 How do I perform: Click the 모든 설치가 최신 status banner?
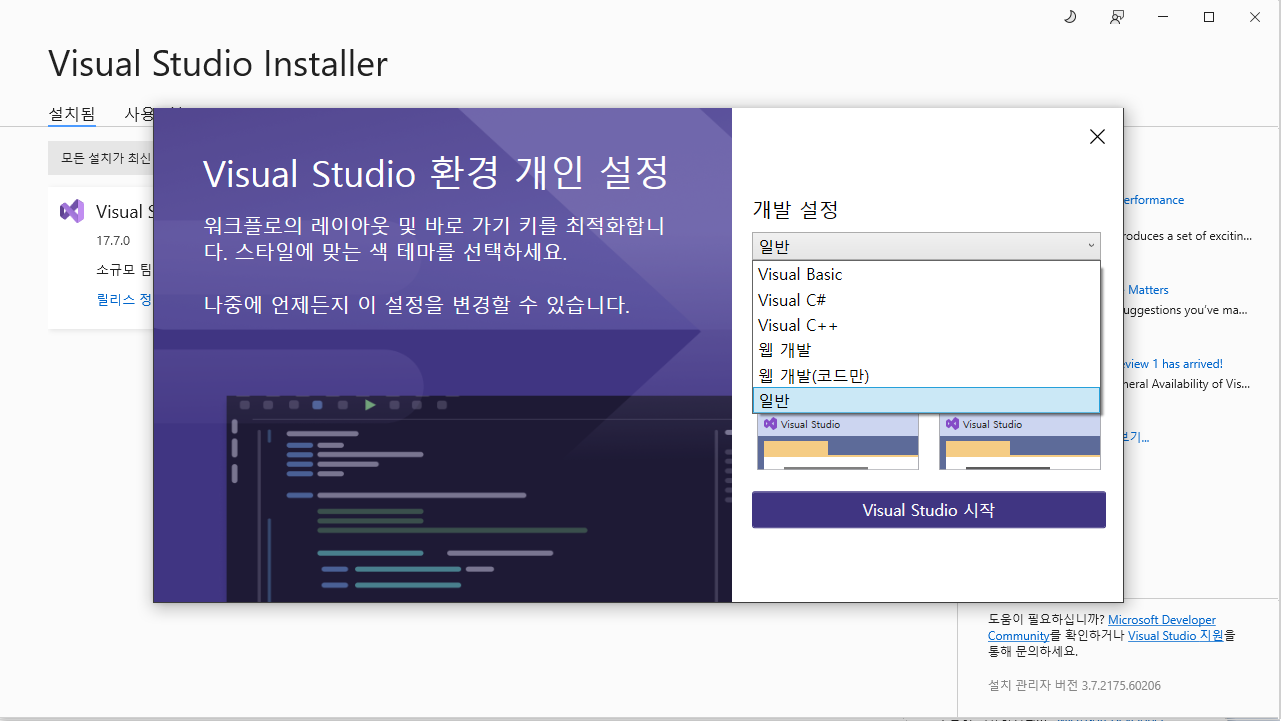point(100,158)
